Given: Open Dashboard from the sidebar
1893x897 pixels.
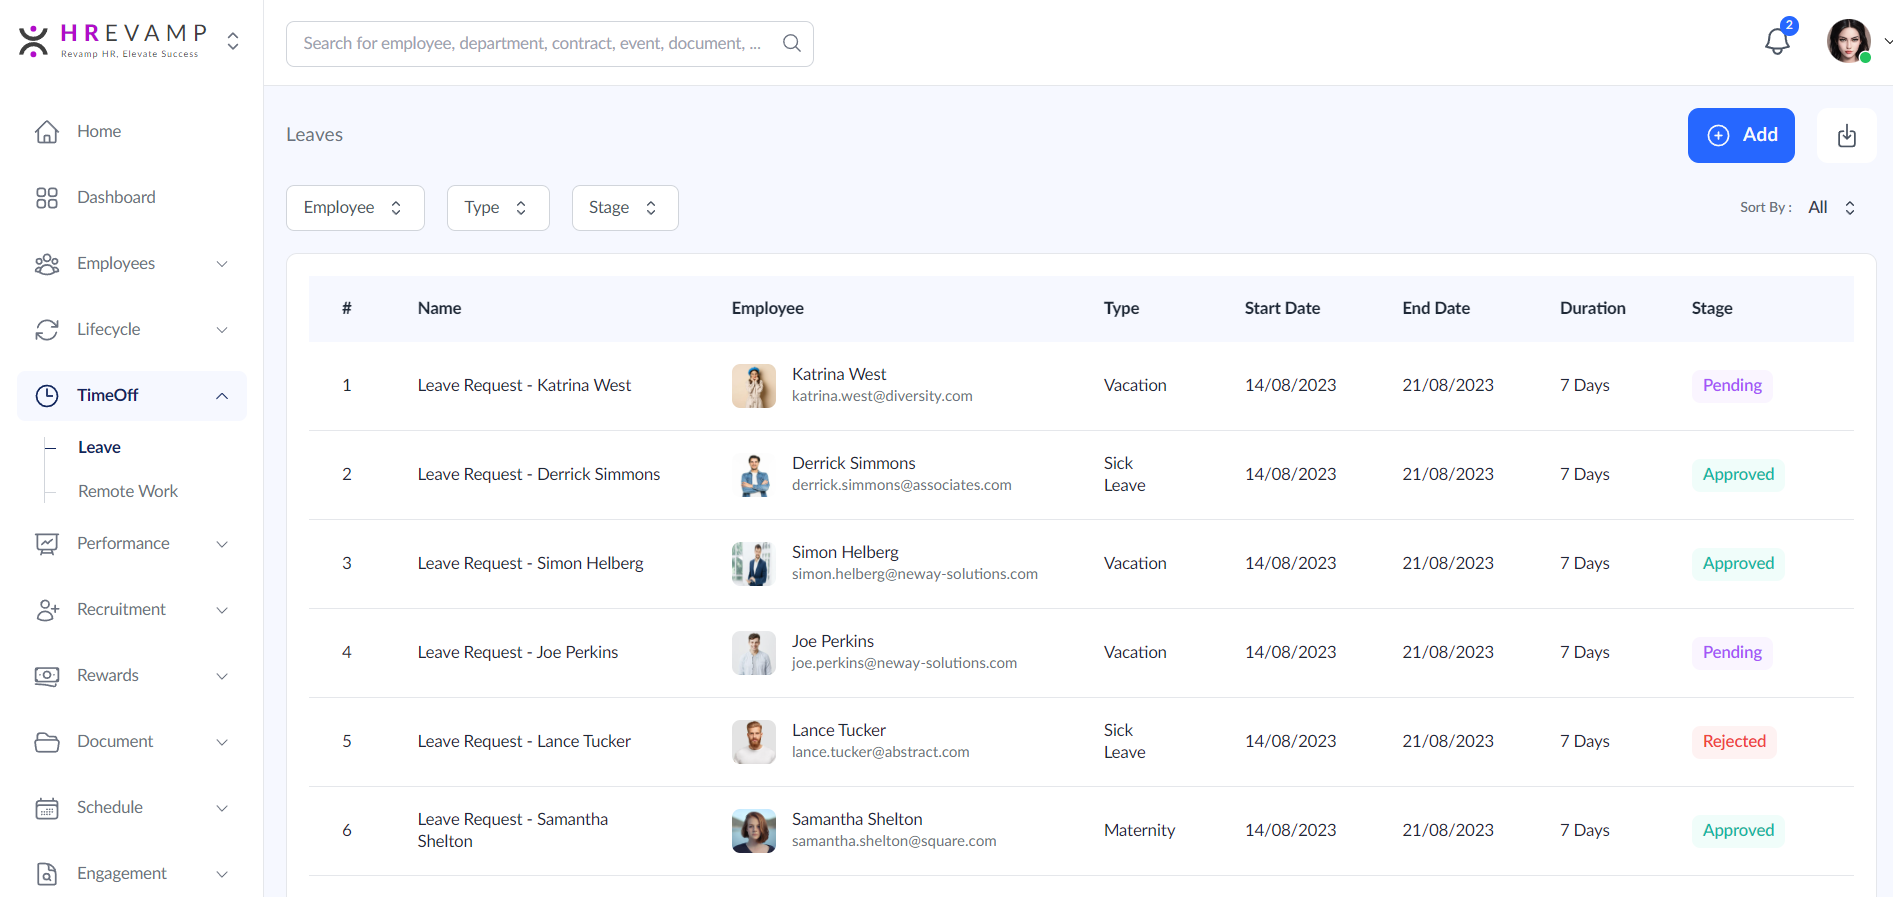Looking at the screenshot, I should coord(116,198).
